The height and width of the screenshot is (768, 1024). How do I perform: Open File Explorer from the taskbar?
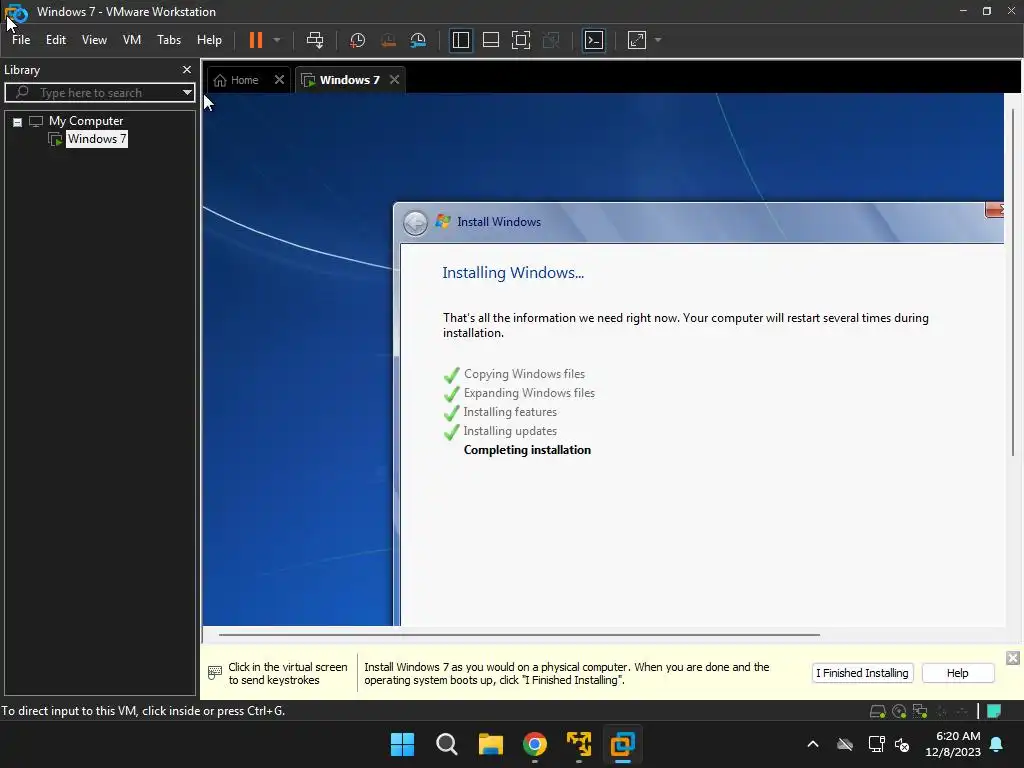[x=490, y=744]
